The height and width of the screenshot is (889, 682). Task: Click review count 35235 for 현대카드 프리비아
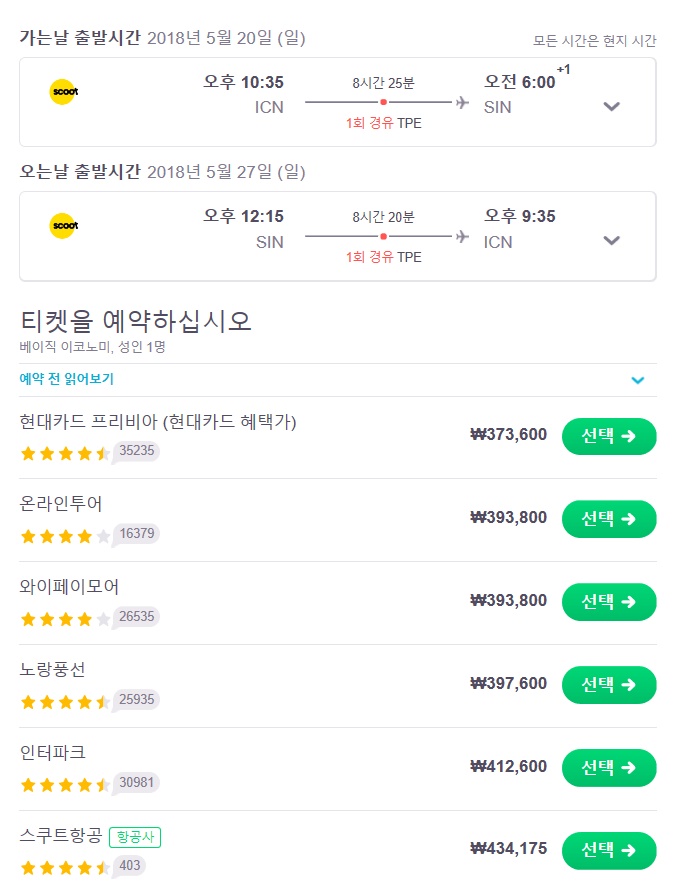click(136, 451)
